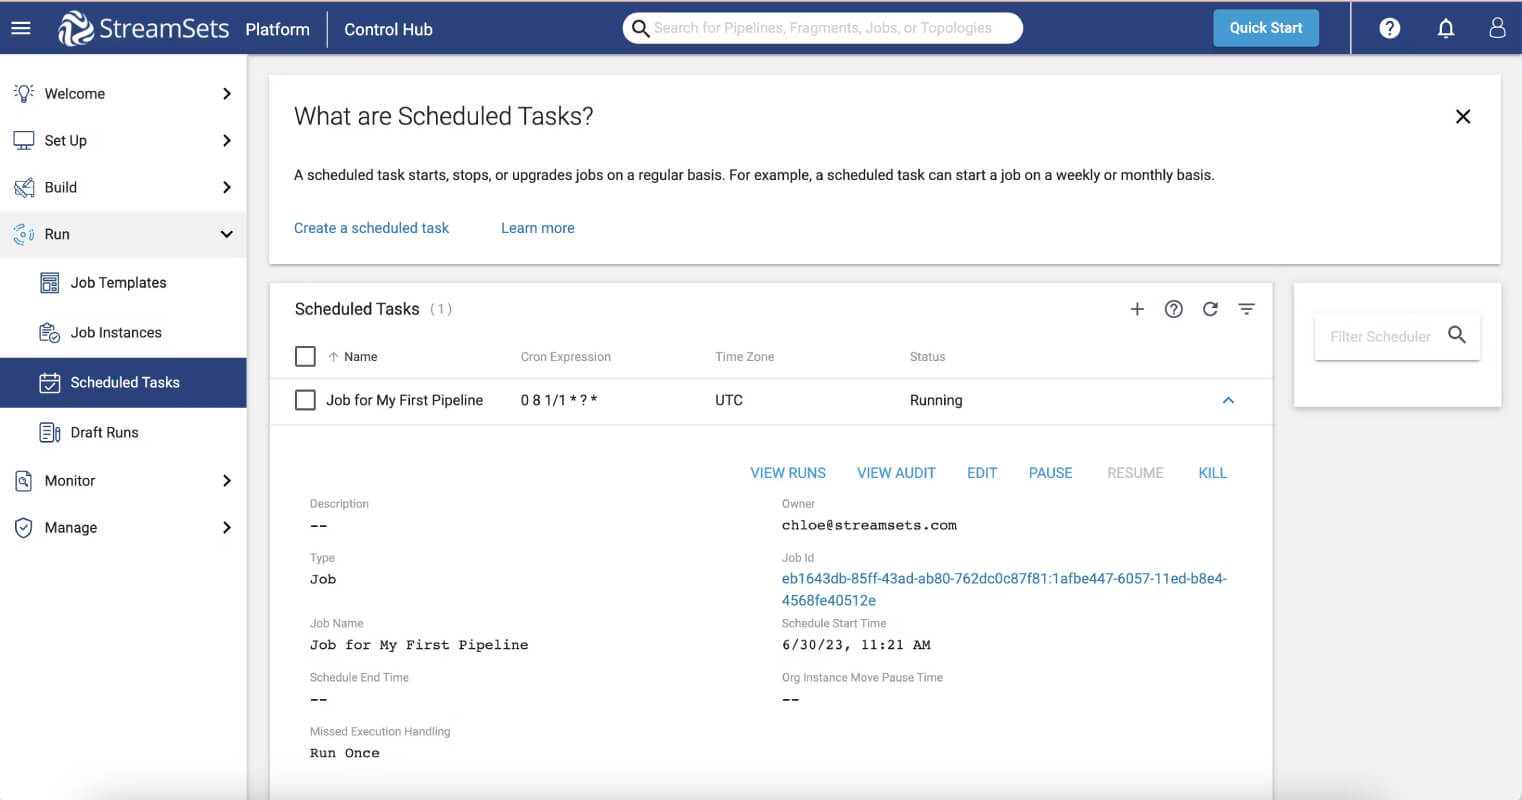
Task: Click cron value 0 8 1/1 * ? *
Action: pos(559,400)
